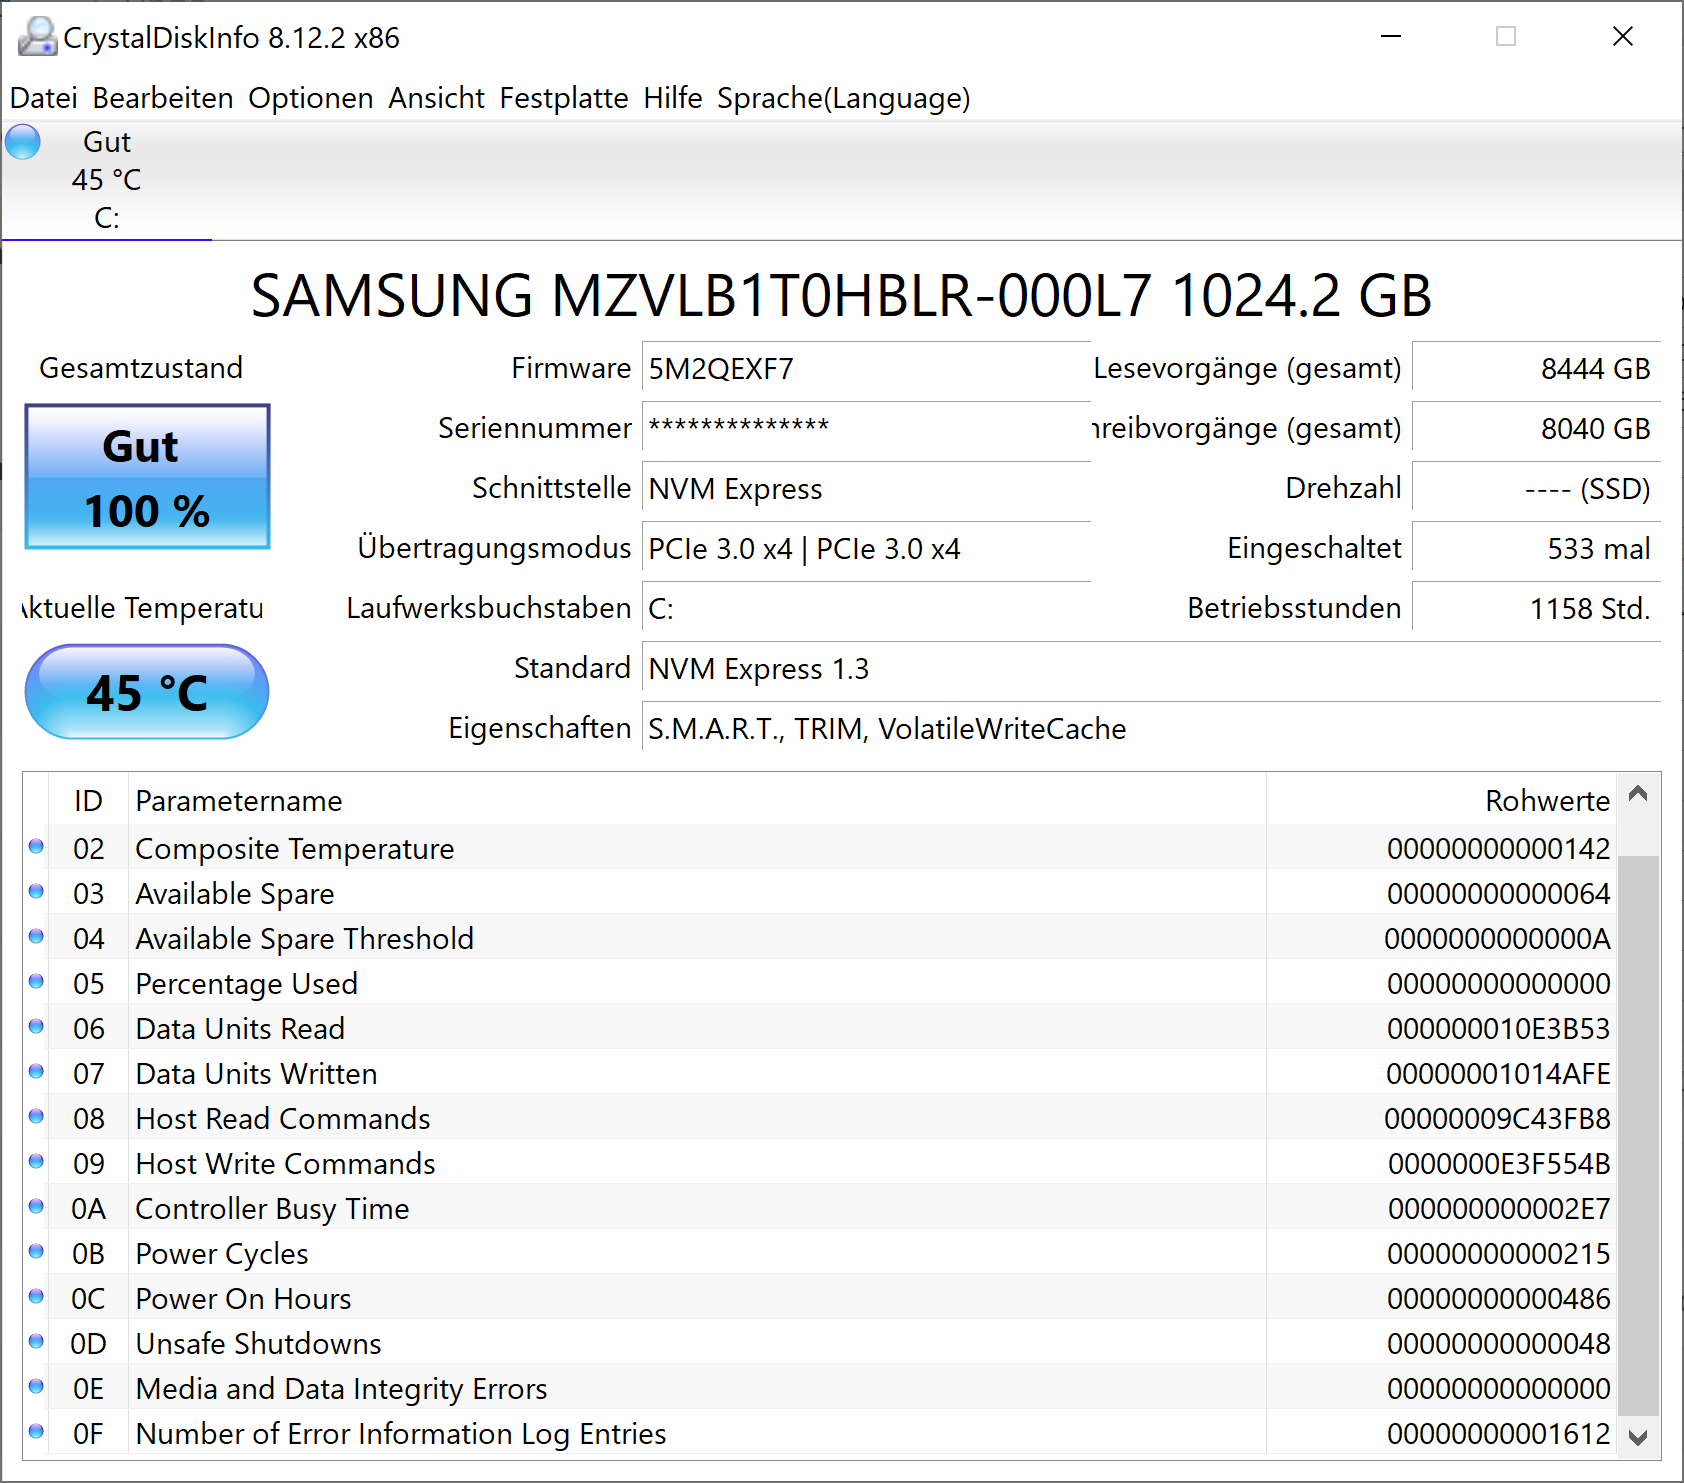This screenshot has width=1684, height=1483.
Task: Select the Media and Data Integrity Errors row name
Action: click(x=341, y=1389)
